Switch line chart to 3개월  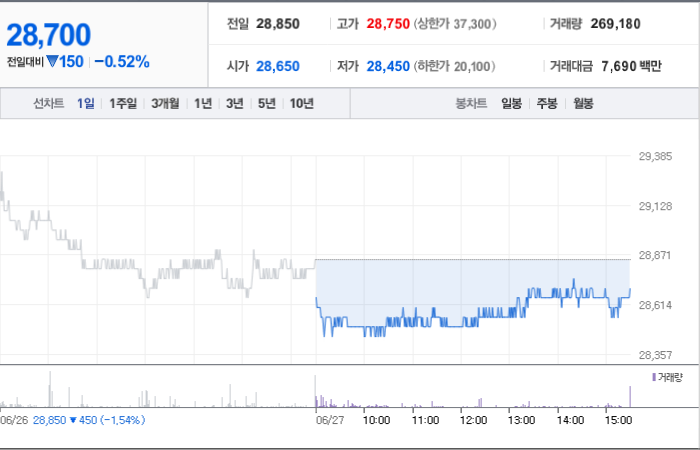[165, 104]
